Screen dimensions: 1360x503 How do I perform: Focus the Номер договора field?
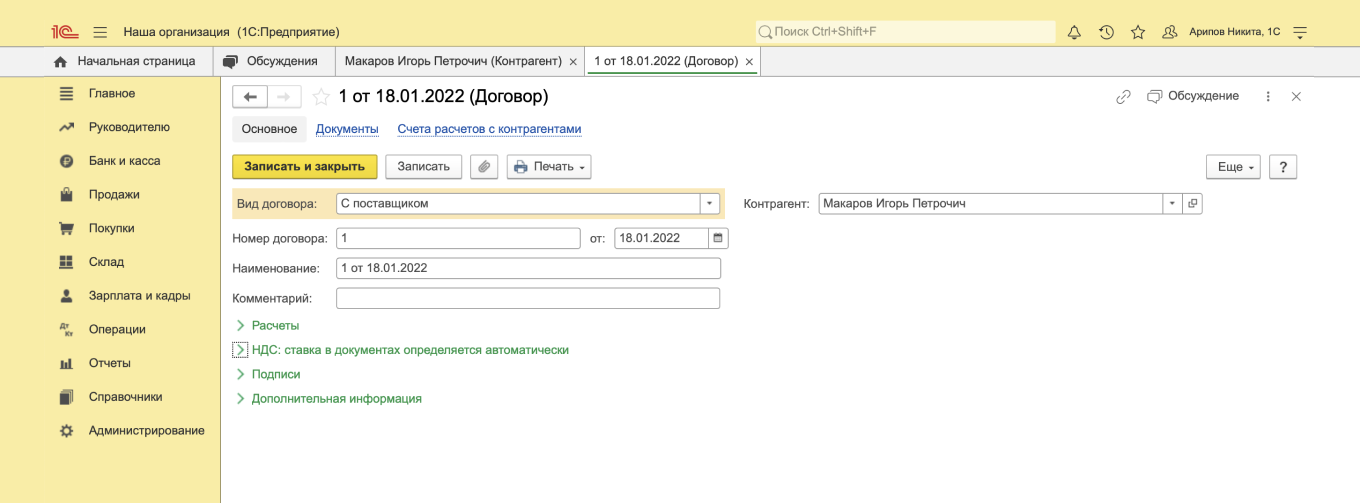pyautogui.click(x=458, y=238)
